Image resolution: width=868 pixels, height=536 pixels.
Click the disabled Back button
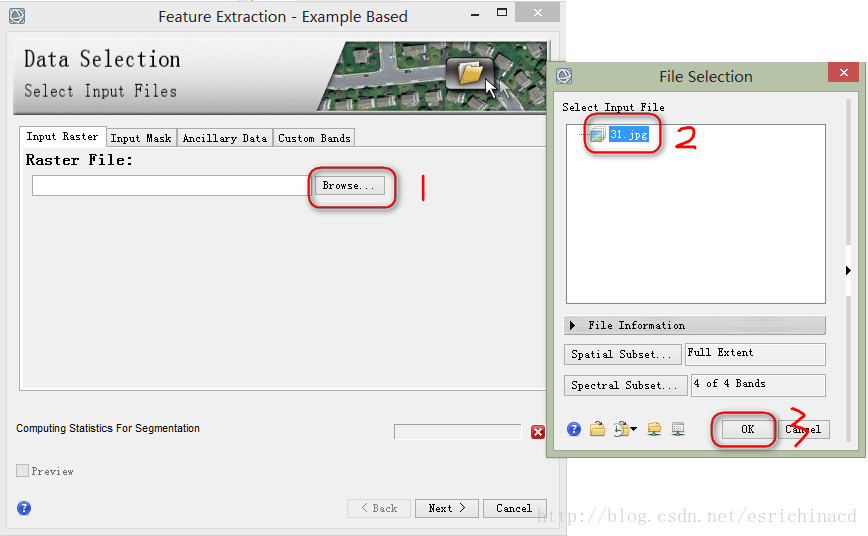click(379, 508)
